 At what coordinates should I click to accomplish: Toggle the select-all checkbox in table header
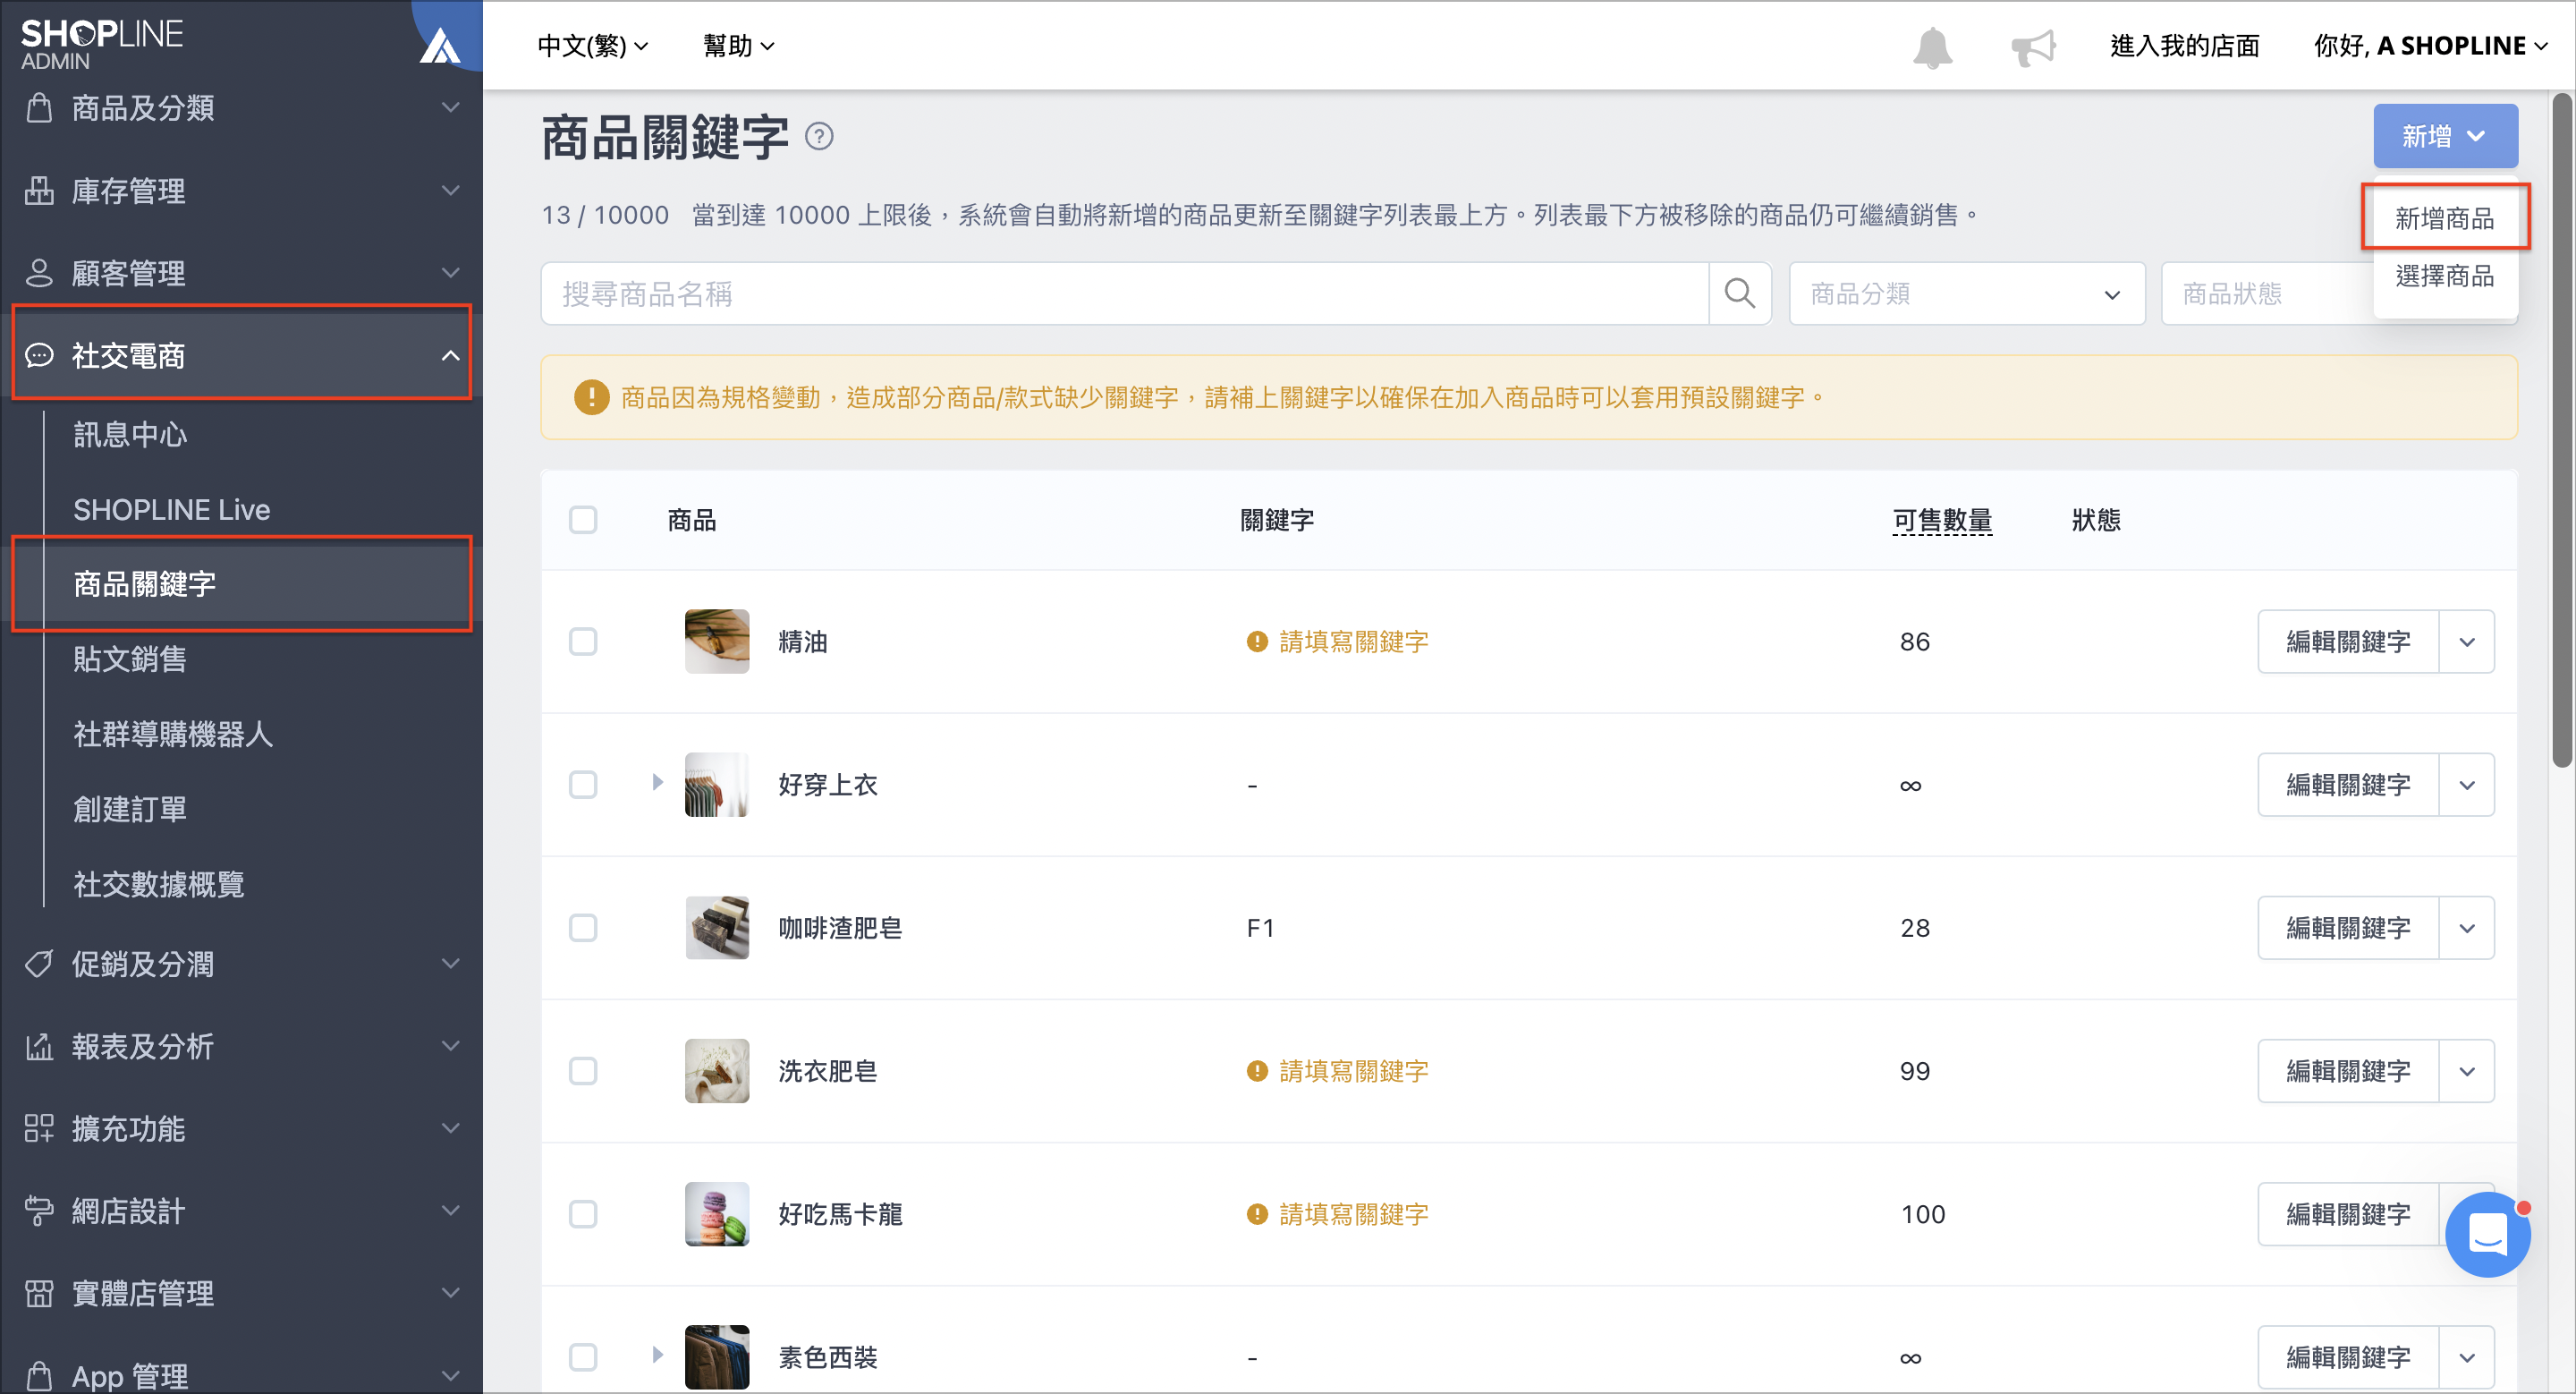click(x=583, y=520)
